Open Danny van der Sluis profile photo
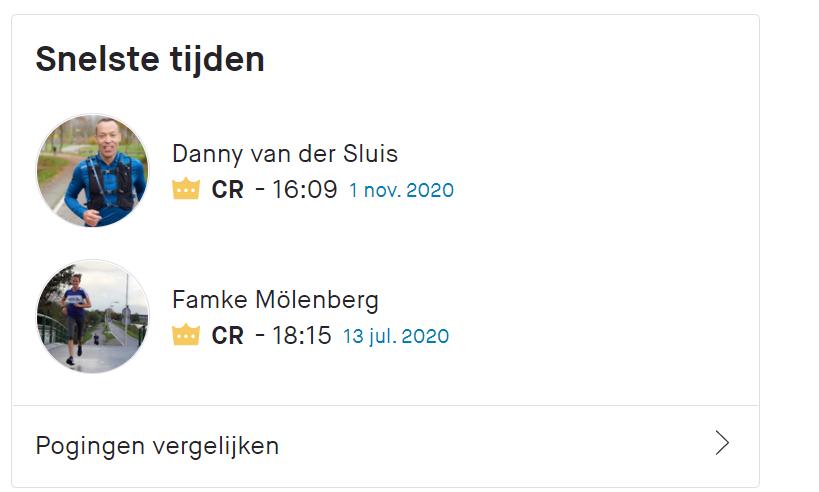Screen dimensions: 819x492 tap(92, 170)
